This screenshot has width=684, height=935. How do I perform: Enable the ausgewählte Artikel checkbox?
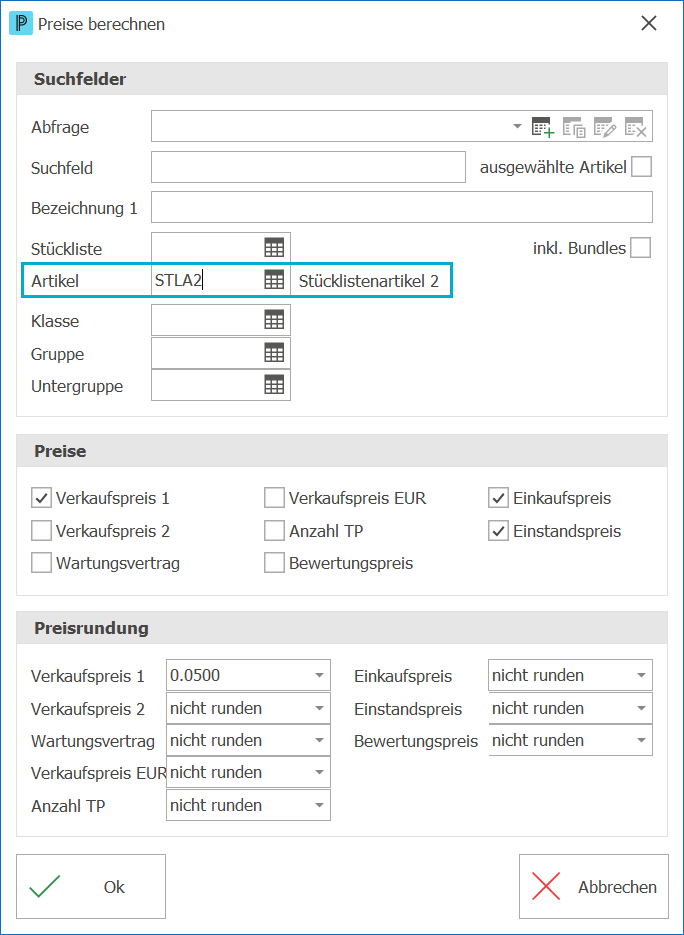(x=642, y=167)
